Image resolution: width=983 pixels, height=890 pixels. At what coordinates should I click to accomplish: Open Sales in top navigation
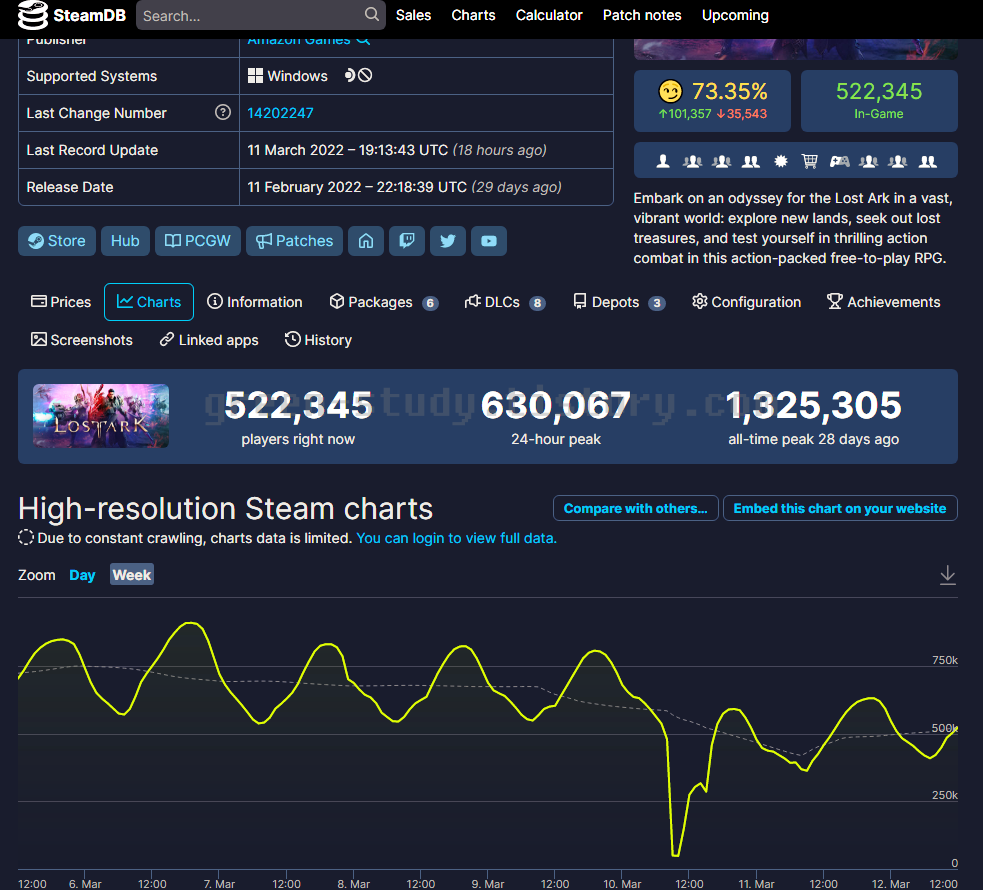(x=413, y=15)
